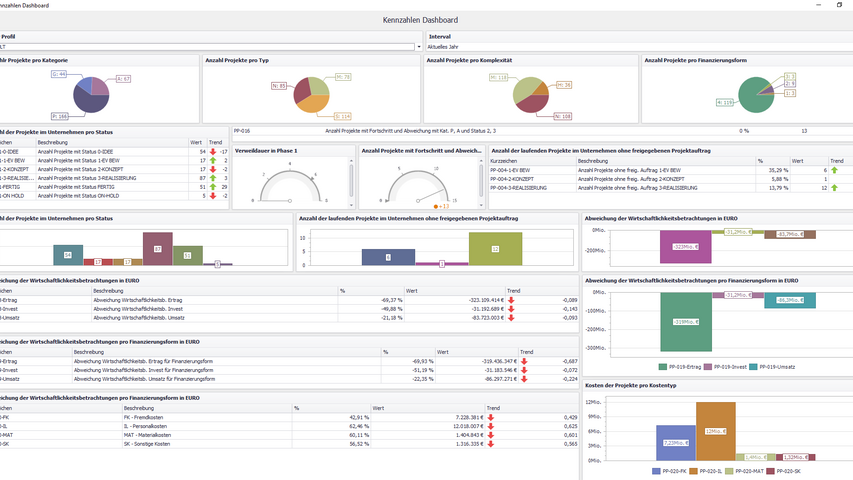The image size is (853, 480).
Task: Click green trend arrow in Status FERTIG row
Action: 213,187
